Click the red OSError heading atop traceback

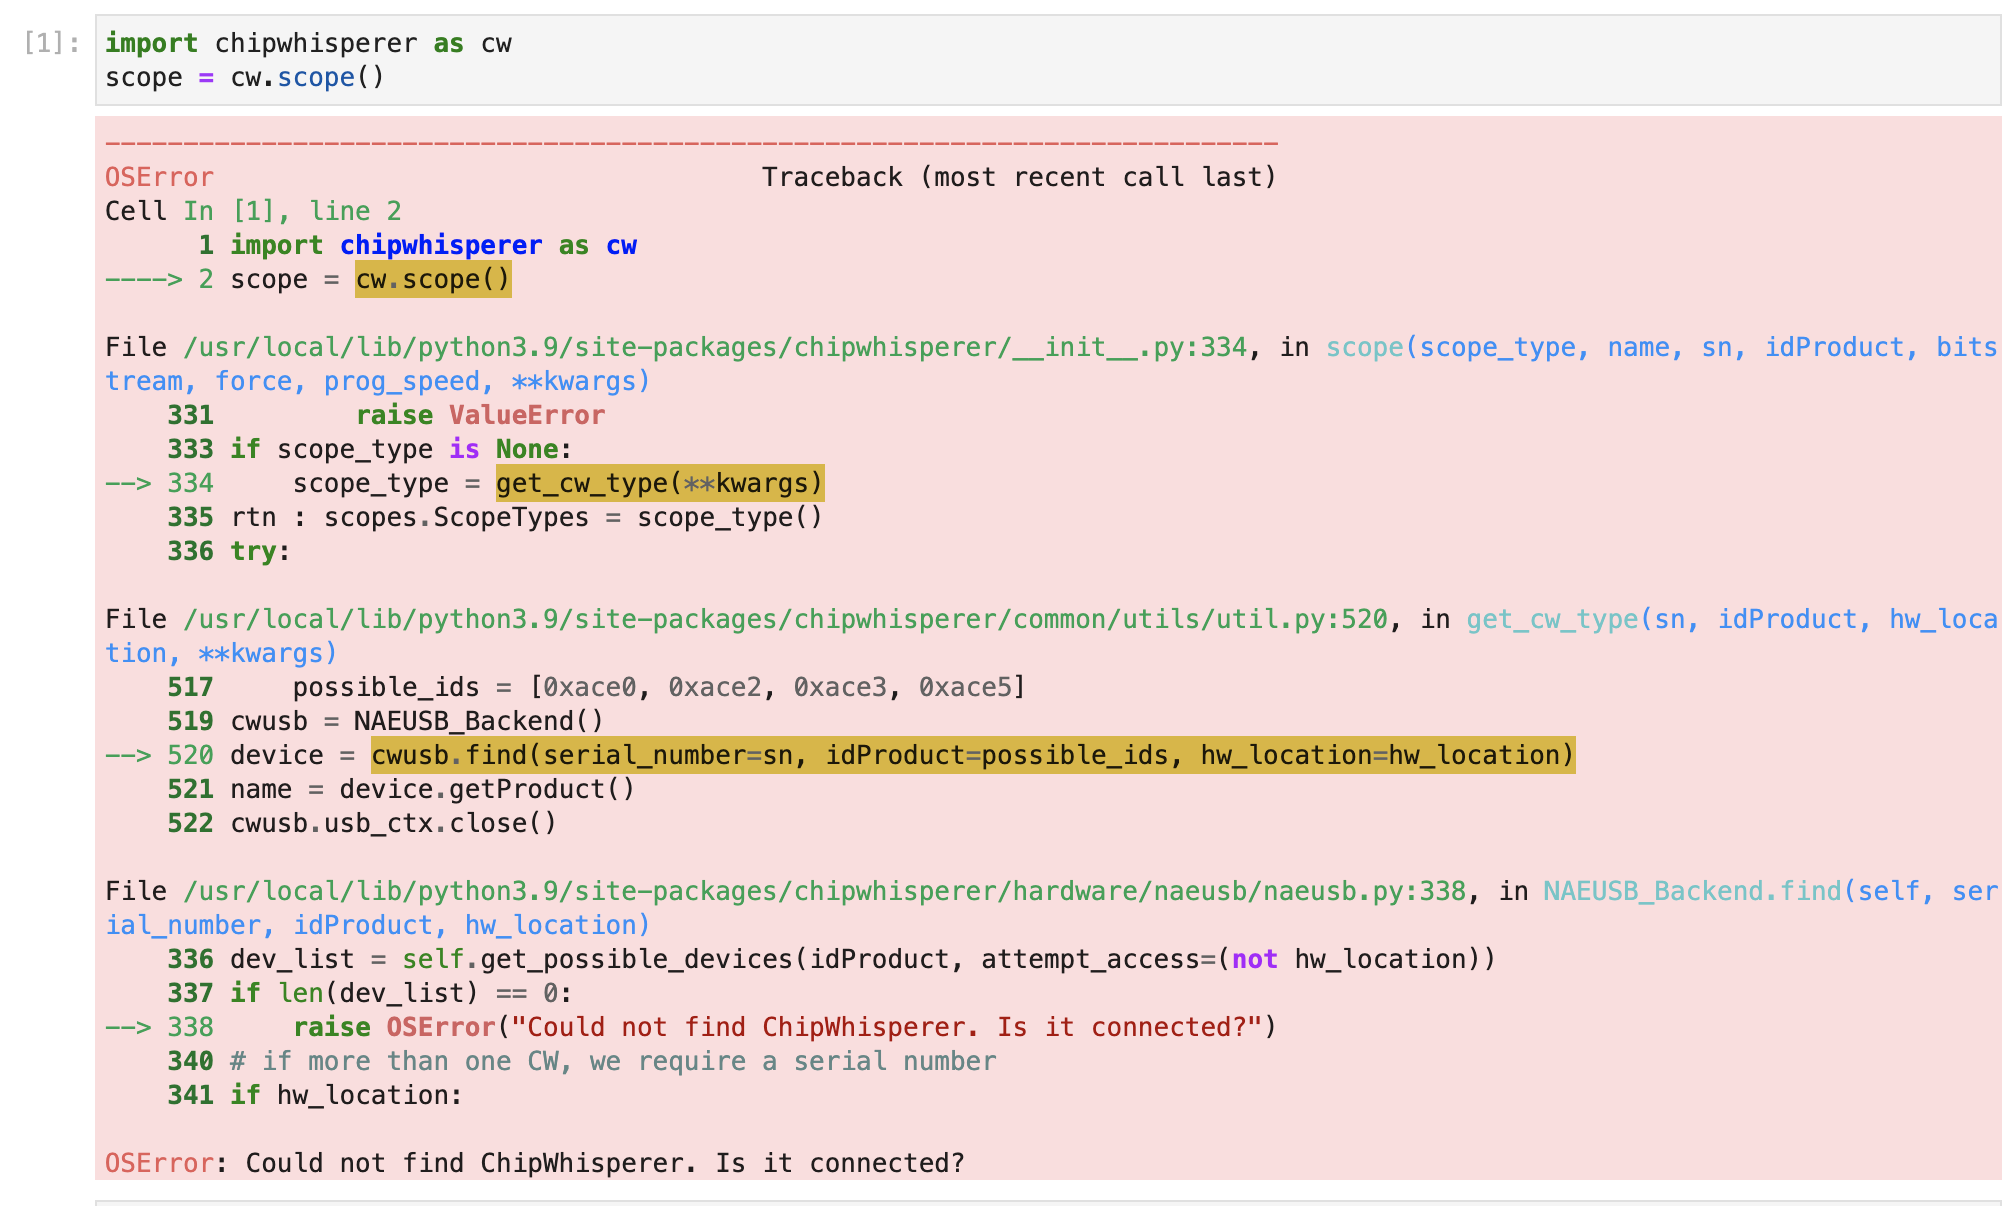point(159,177)
